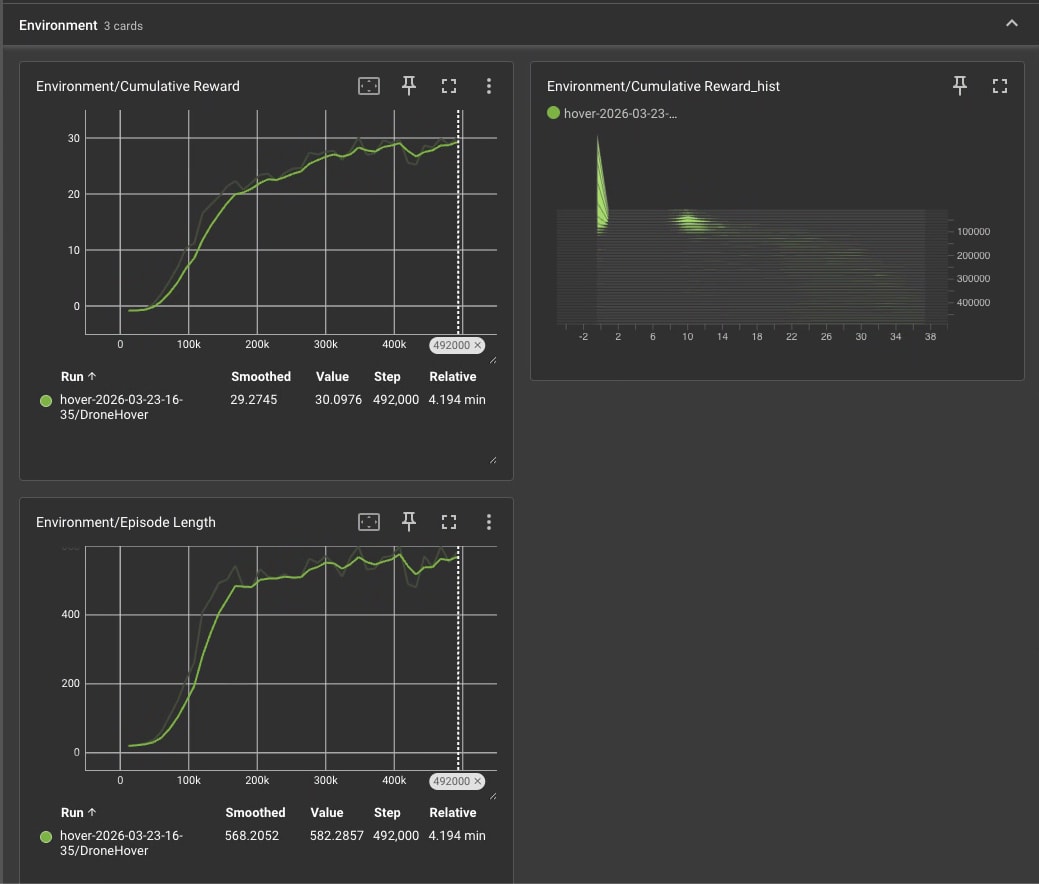Remove 492000 step marker on Cumulative Reward chart
Screen dimensions: 1039x884
477,345
